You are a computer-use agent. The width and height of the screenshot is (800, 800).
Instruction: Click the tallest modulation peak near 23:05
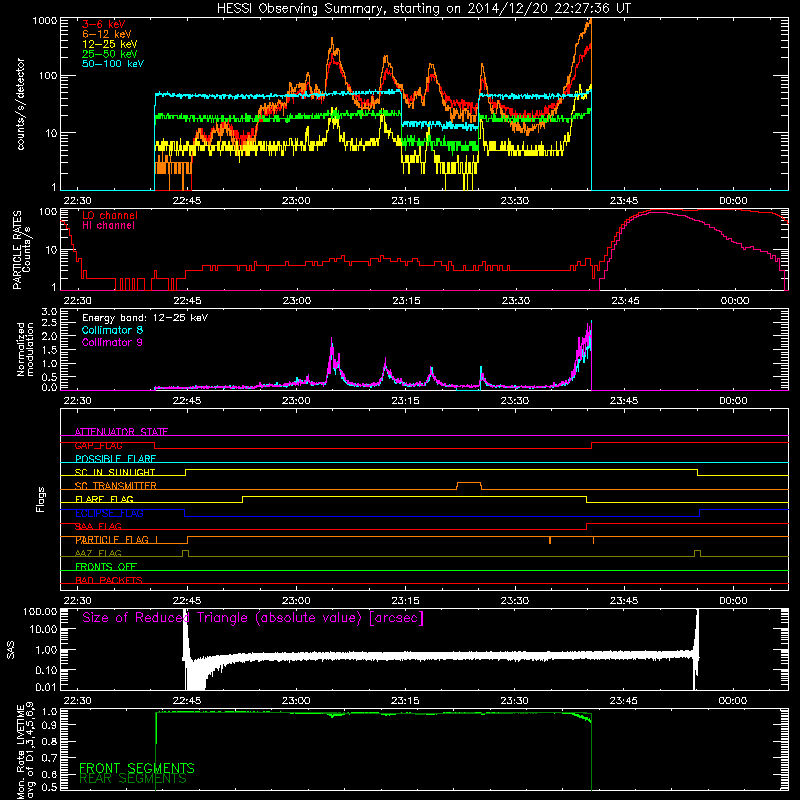(332, 339)
